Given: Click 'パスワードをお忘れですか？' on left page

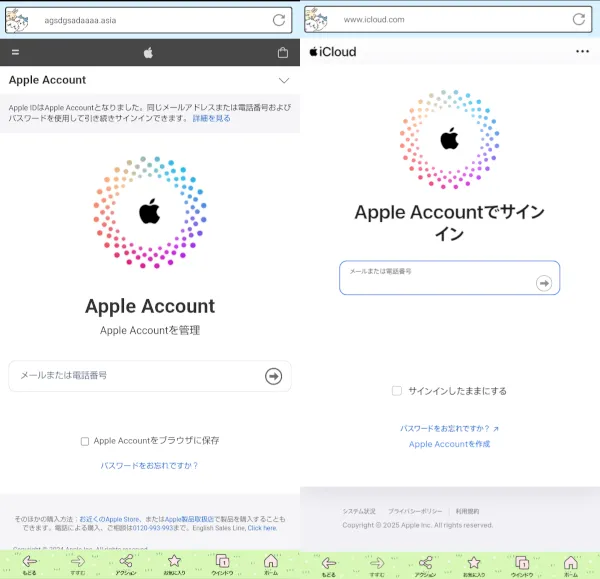Looking at the screenshot, I should [149, 466].
